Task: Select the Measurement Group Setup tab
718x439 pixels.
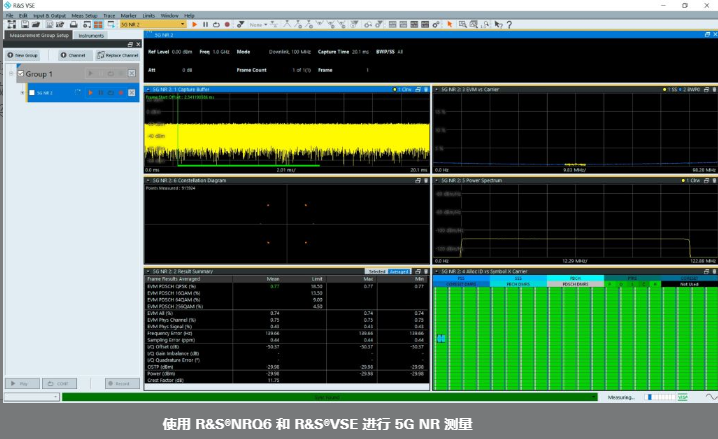Action: (x=38, y=35)
